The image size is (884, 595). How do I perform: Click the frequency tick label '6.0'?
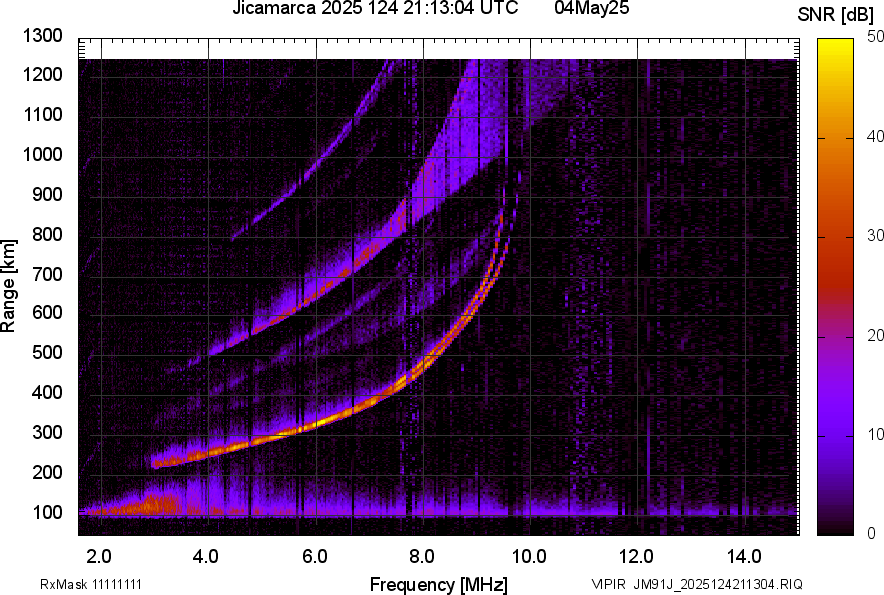315,557
